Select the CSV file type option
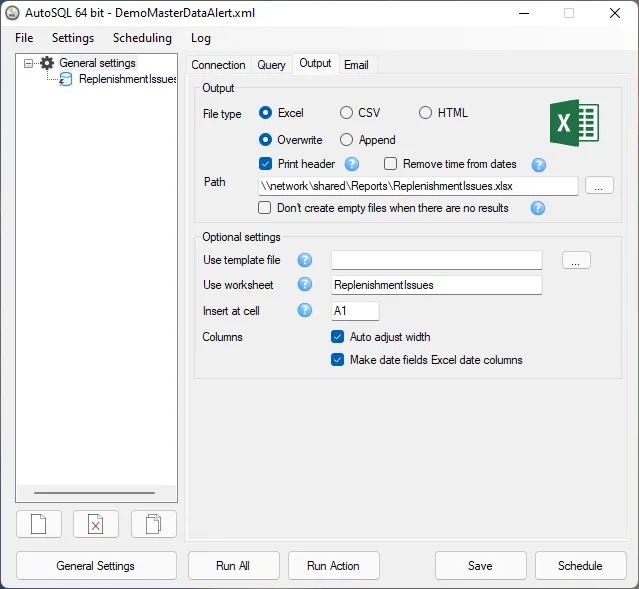This screenshot has width=639, height=589. [346, 113]
